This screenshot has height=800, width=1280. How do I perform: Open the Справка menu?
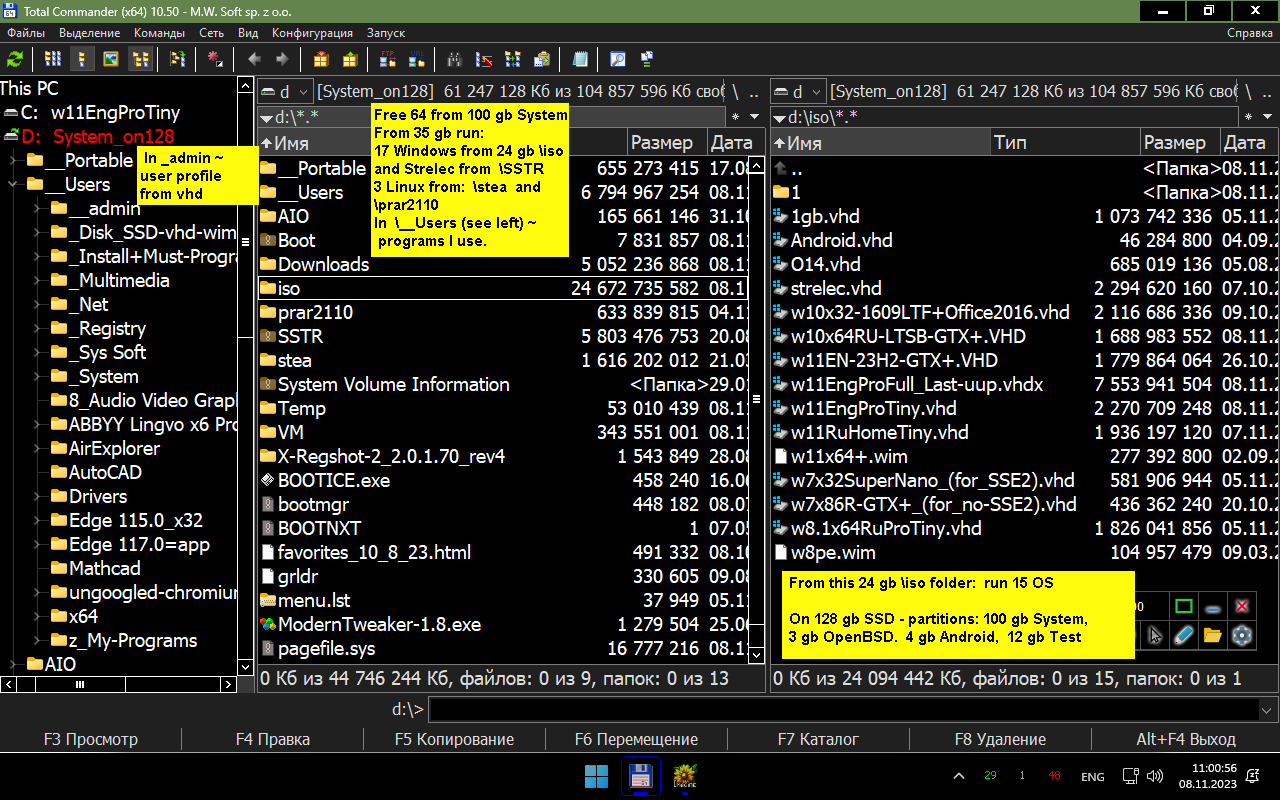[1250, 33]
